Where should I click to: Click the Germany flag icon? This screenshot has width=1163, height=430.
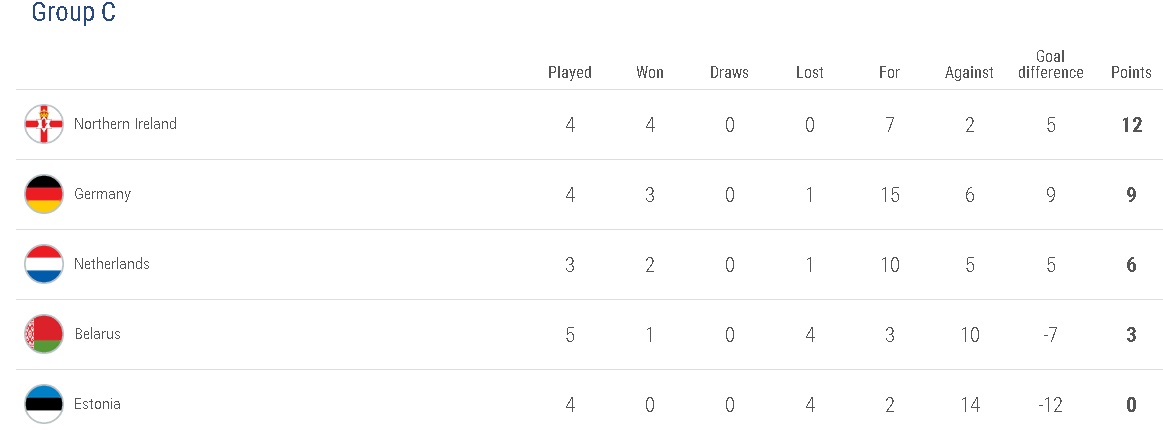[44, 194]
